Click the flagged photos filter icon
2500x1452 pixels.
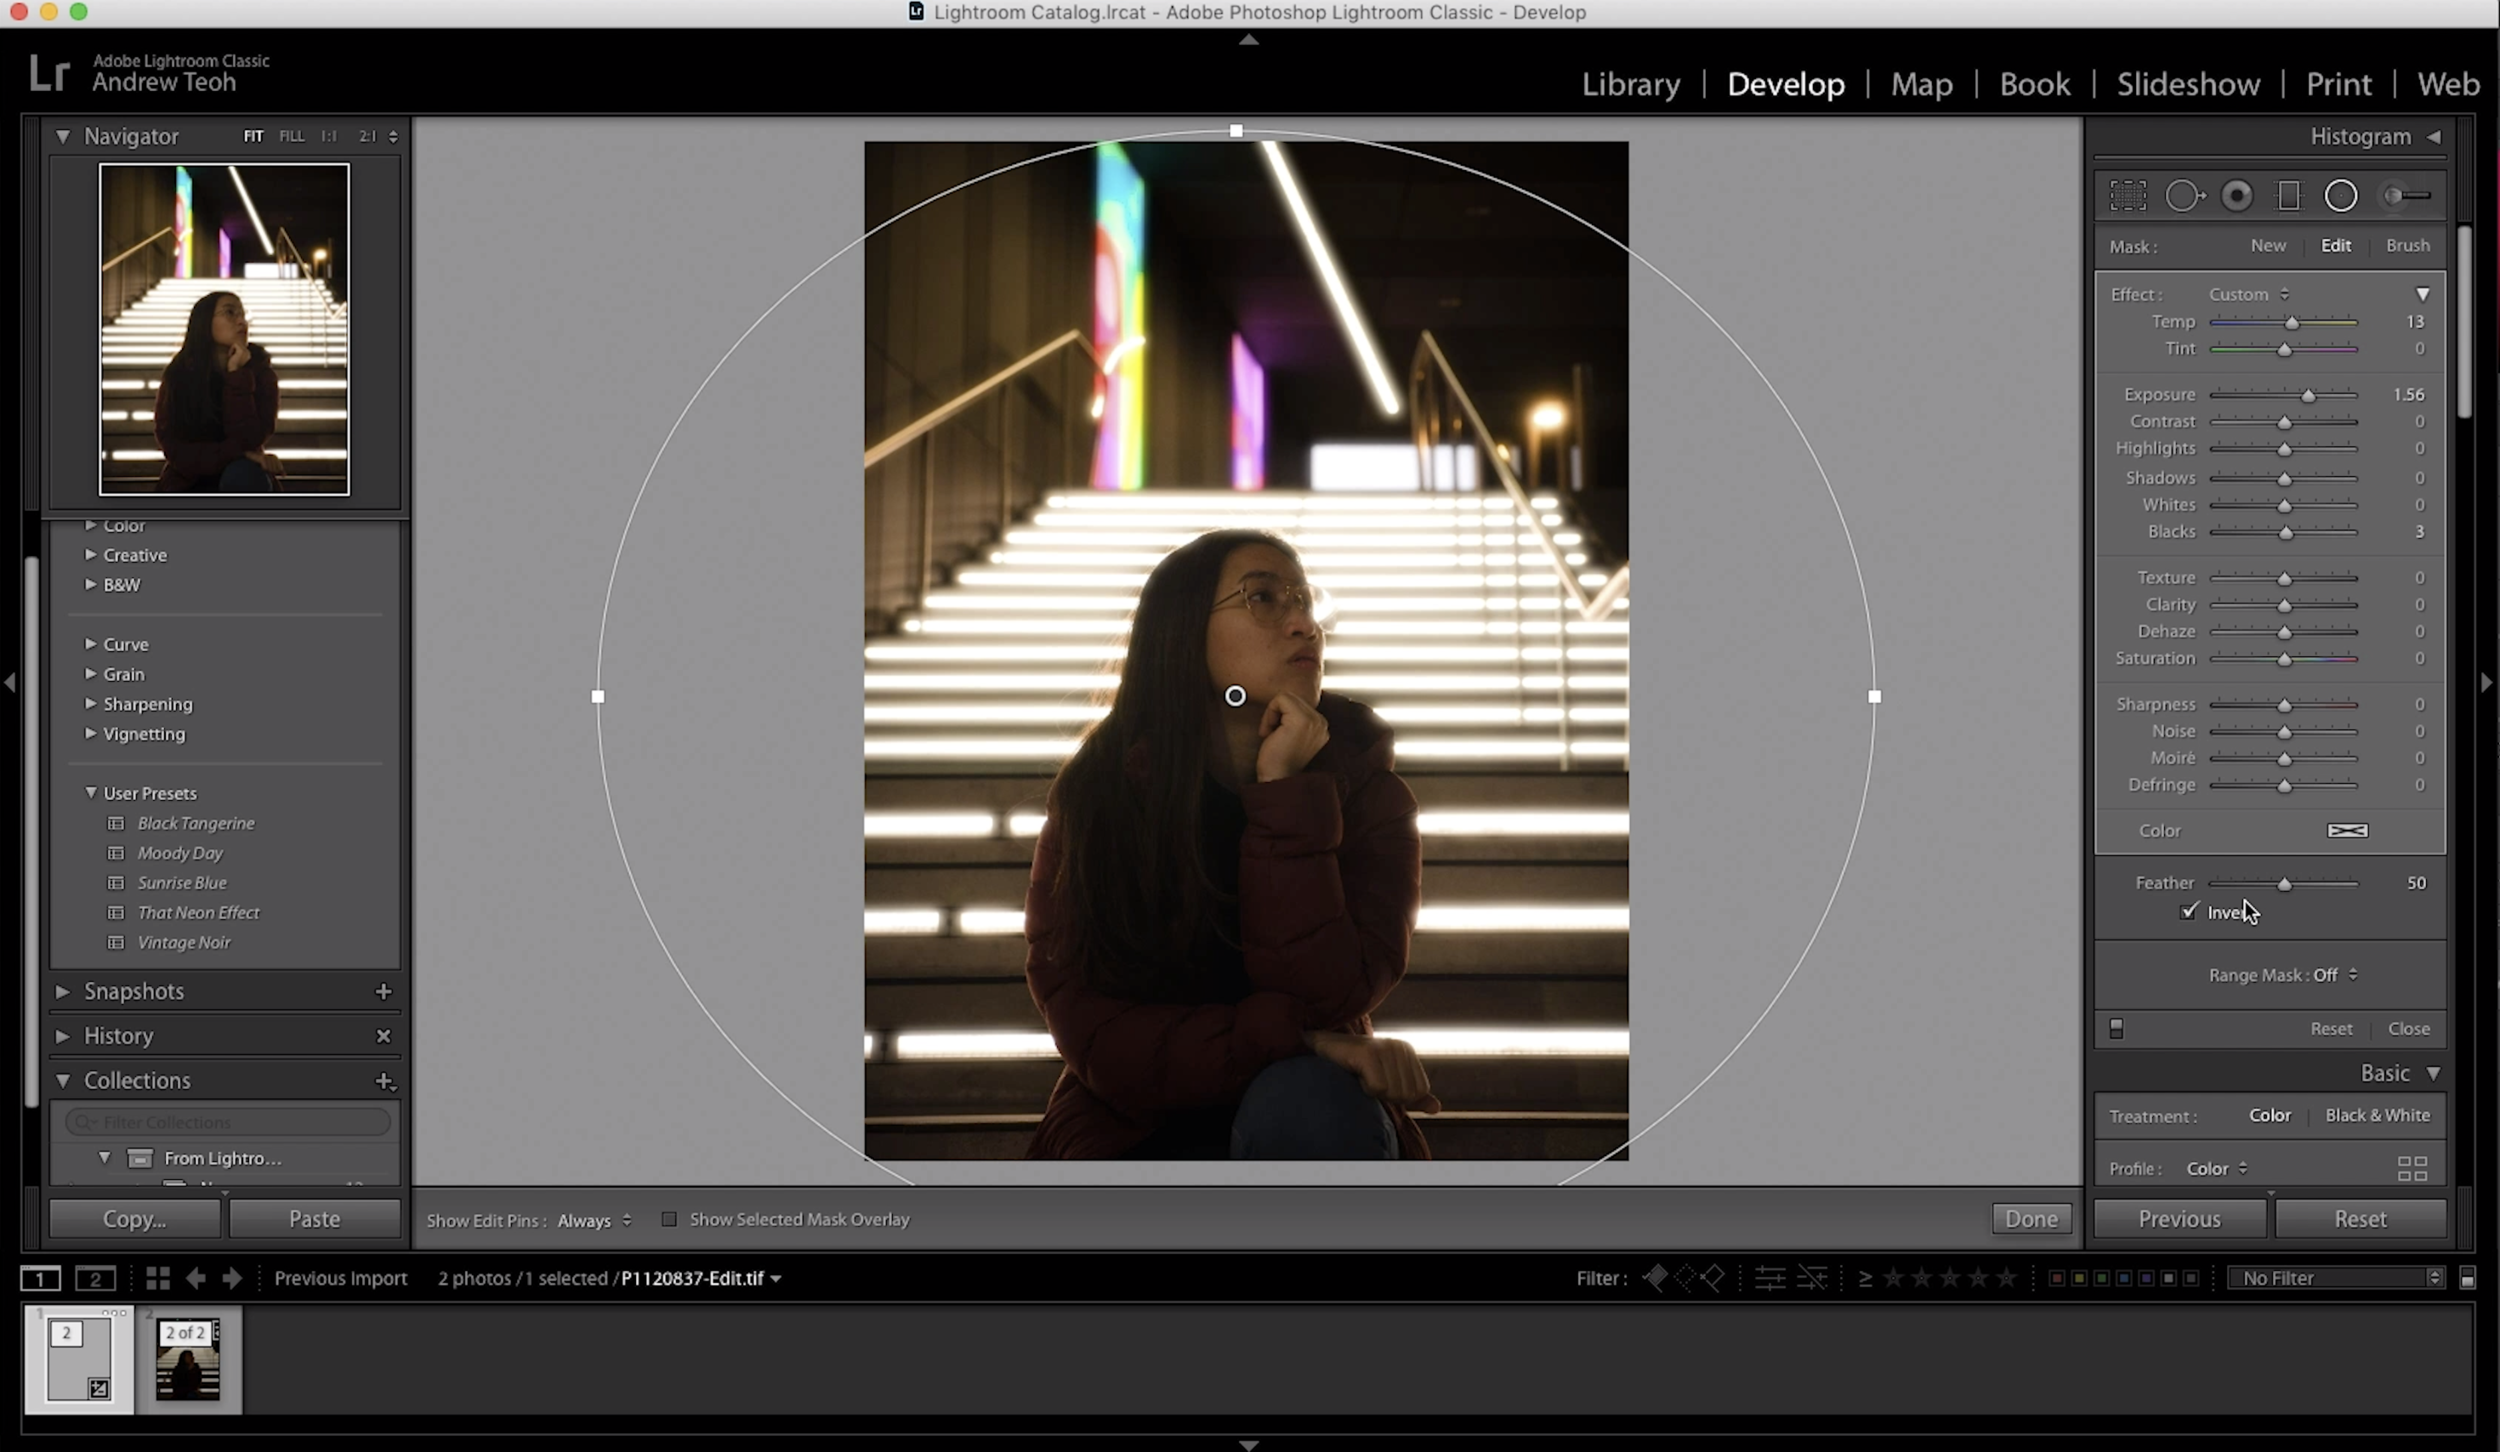1655,1278
